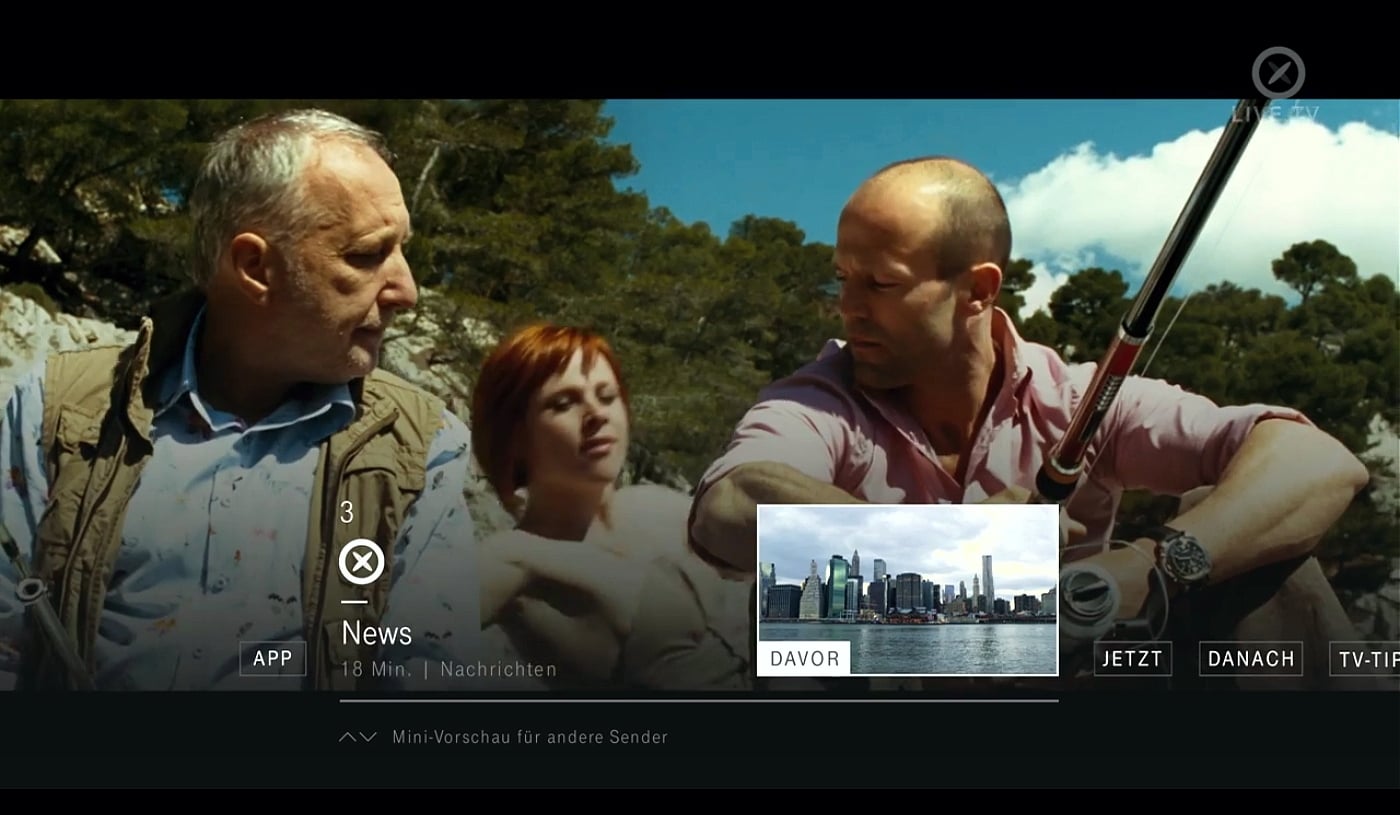1400x815 pixels.
Task: Open the APP panel
Action: (x=272, y=658)
